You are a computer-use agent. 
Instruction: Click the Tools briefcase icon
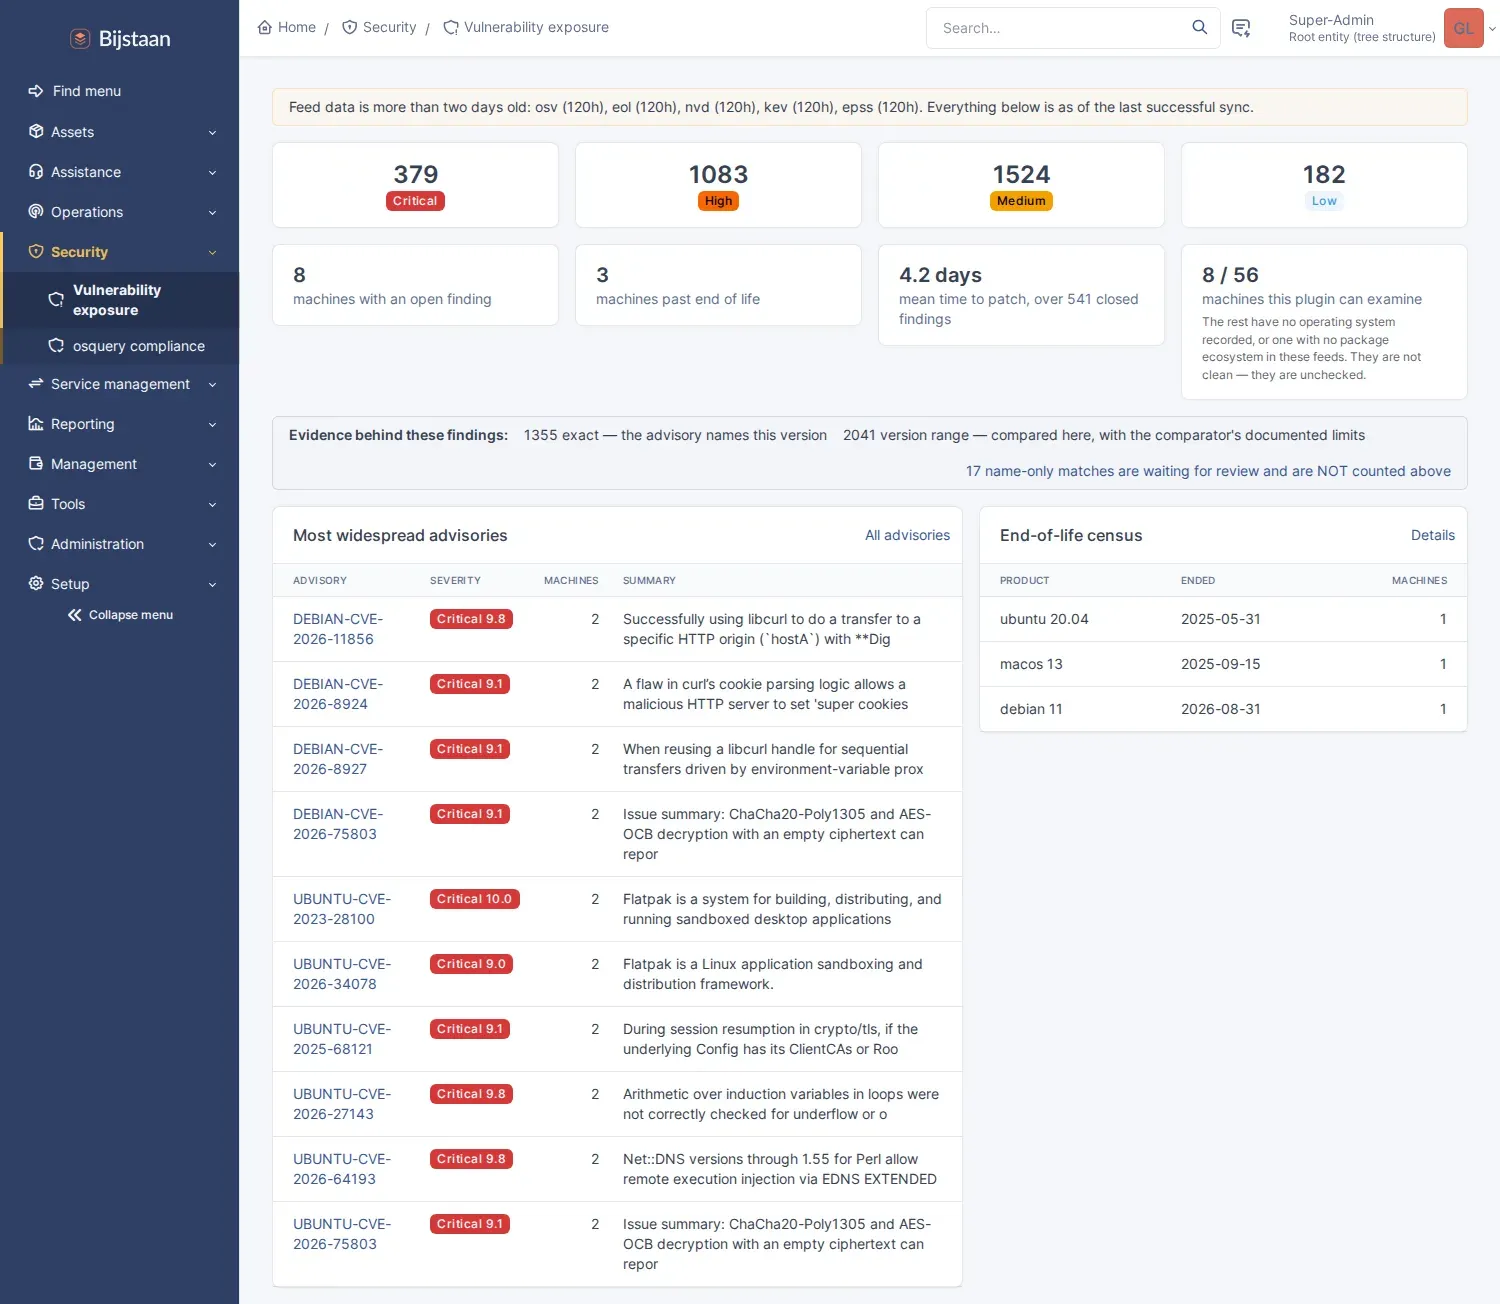(x=36, y=504)
